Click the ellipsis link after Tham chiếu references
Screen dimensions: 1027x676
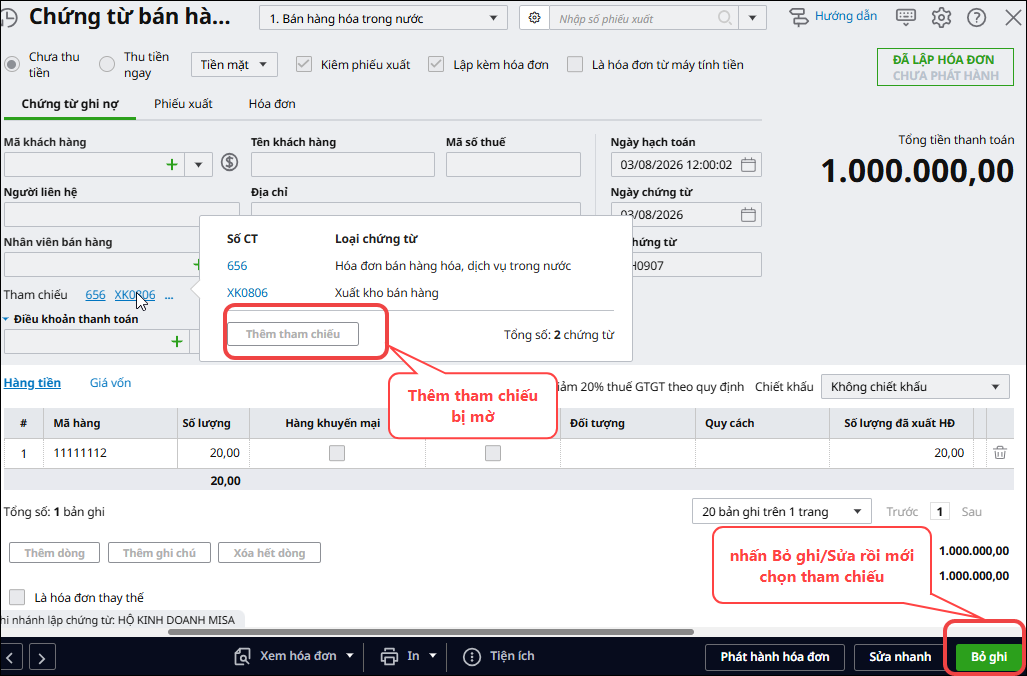point(169,295)
